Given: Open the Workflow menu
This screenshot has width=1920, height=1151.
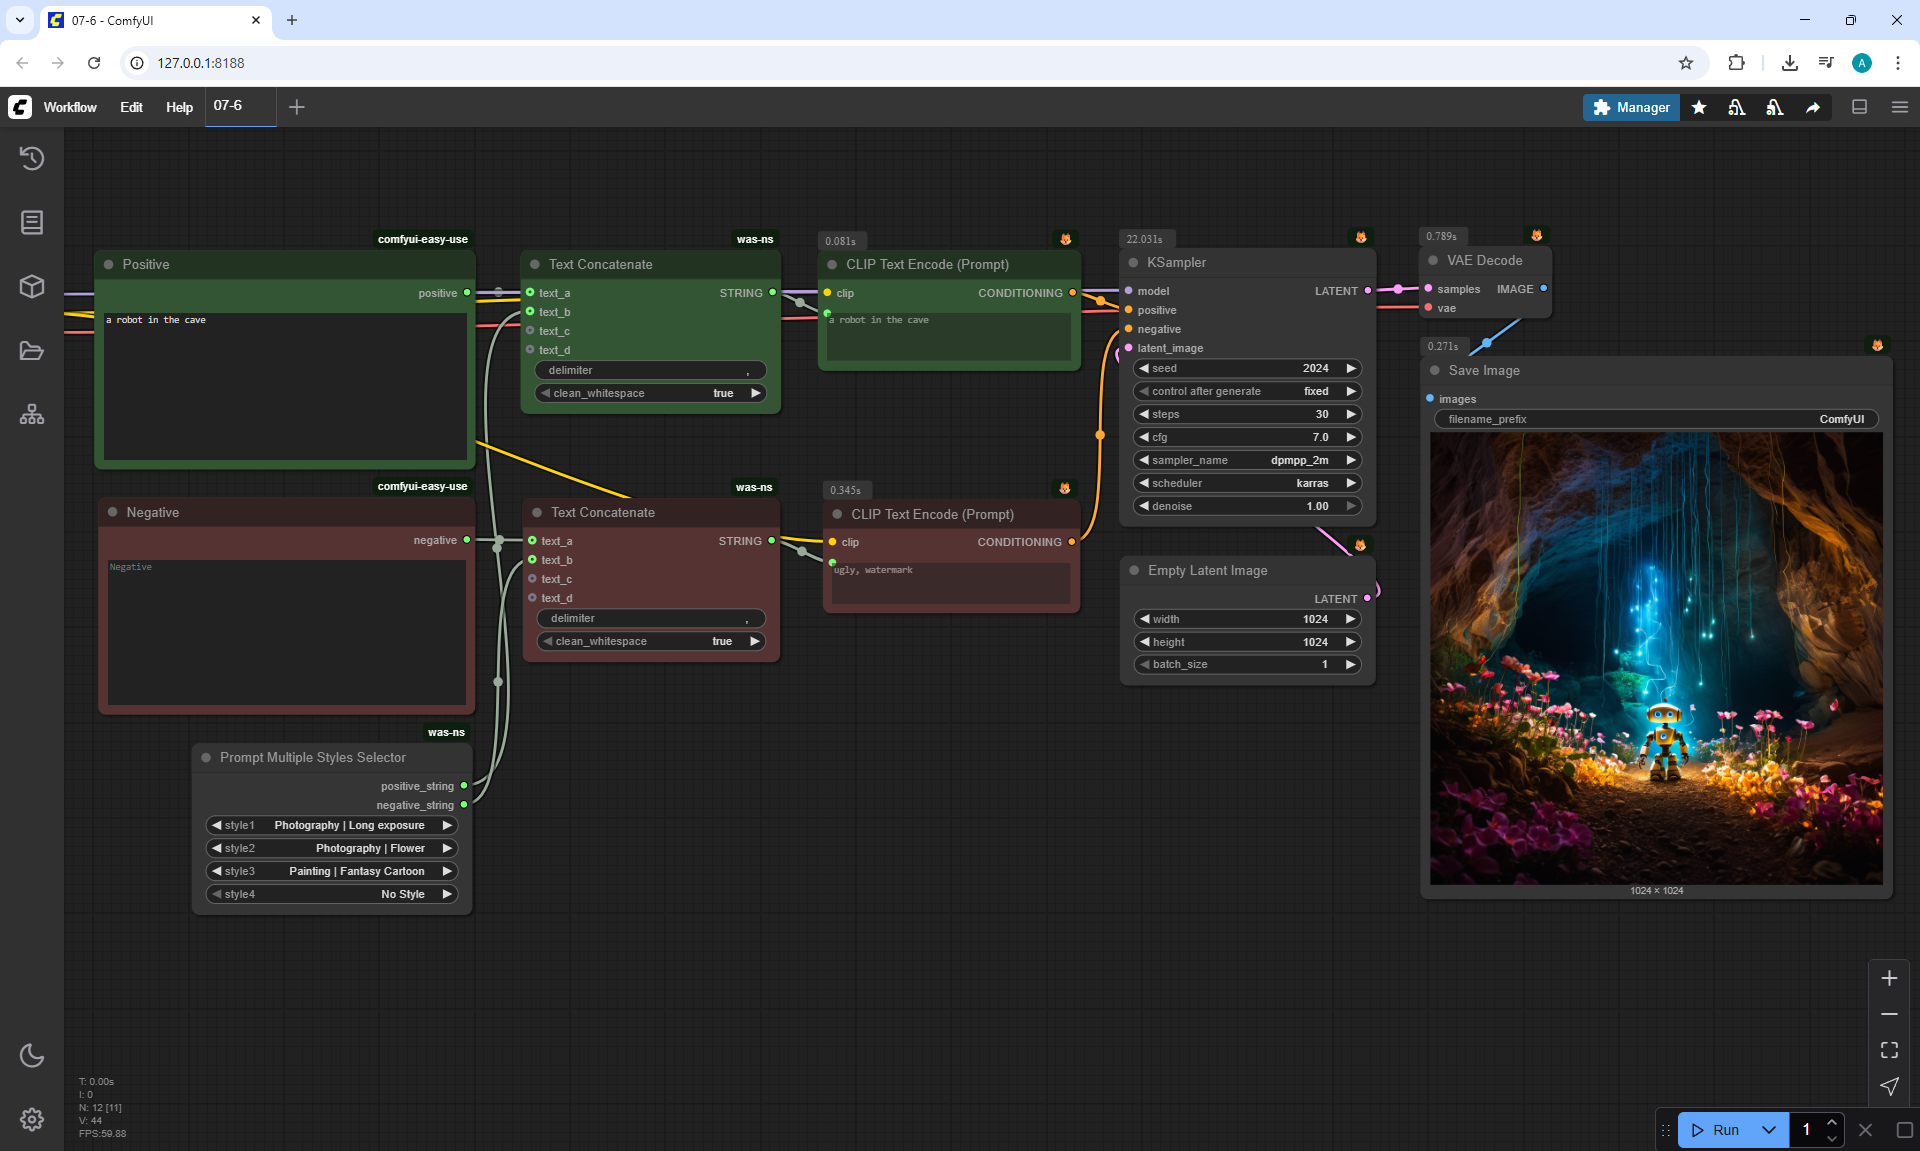Looking at the screenshot, I should tap(70, 107).
